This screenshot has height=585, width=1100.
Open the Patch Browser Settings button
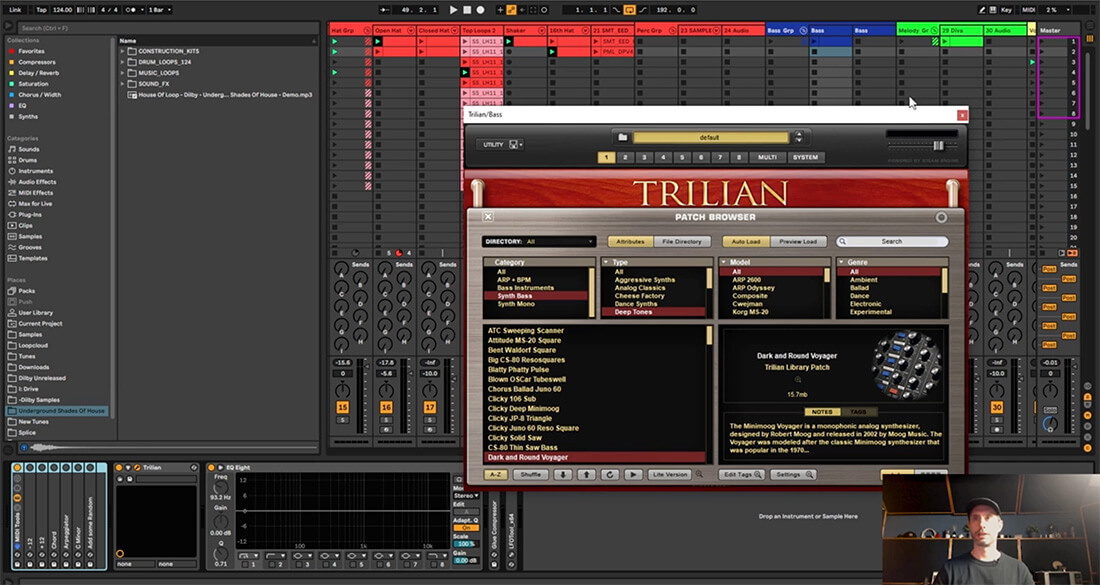[x=793, y=475]
